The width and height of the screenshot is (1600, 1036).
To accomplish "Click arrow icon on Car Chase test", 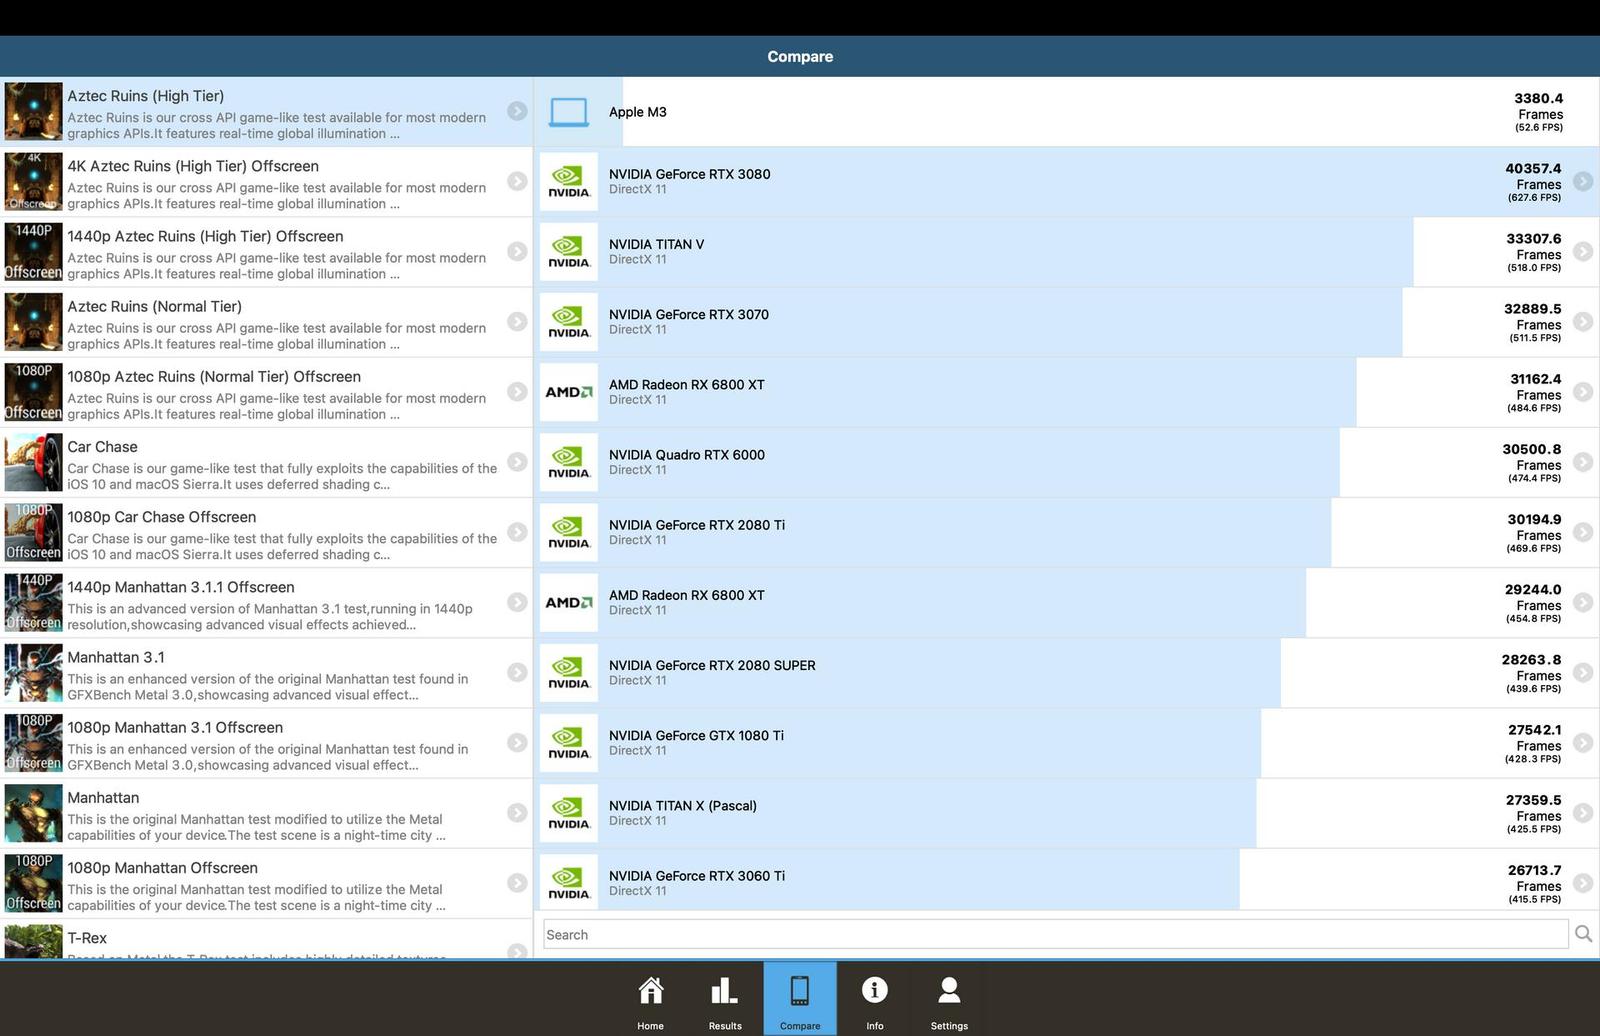I will (x=517, y=462).
